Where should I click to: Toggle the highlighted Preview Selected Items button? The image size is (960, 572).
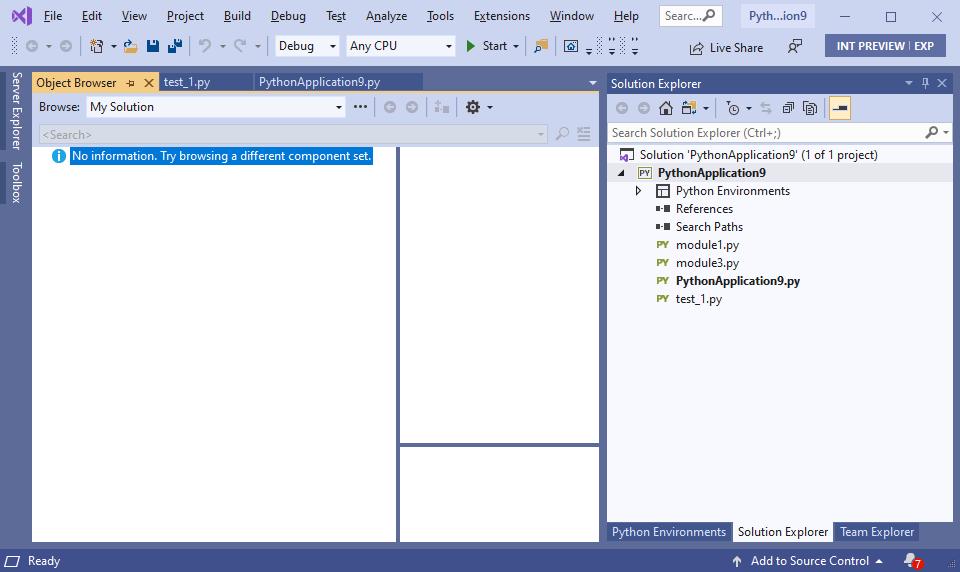pyautogui.click(x=840, y=108)
